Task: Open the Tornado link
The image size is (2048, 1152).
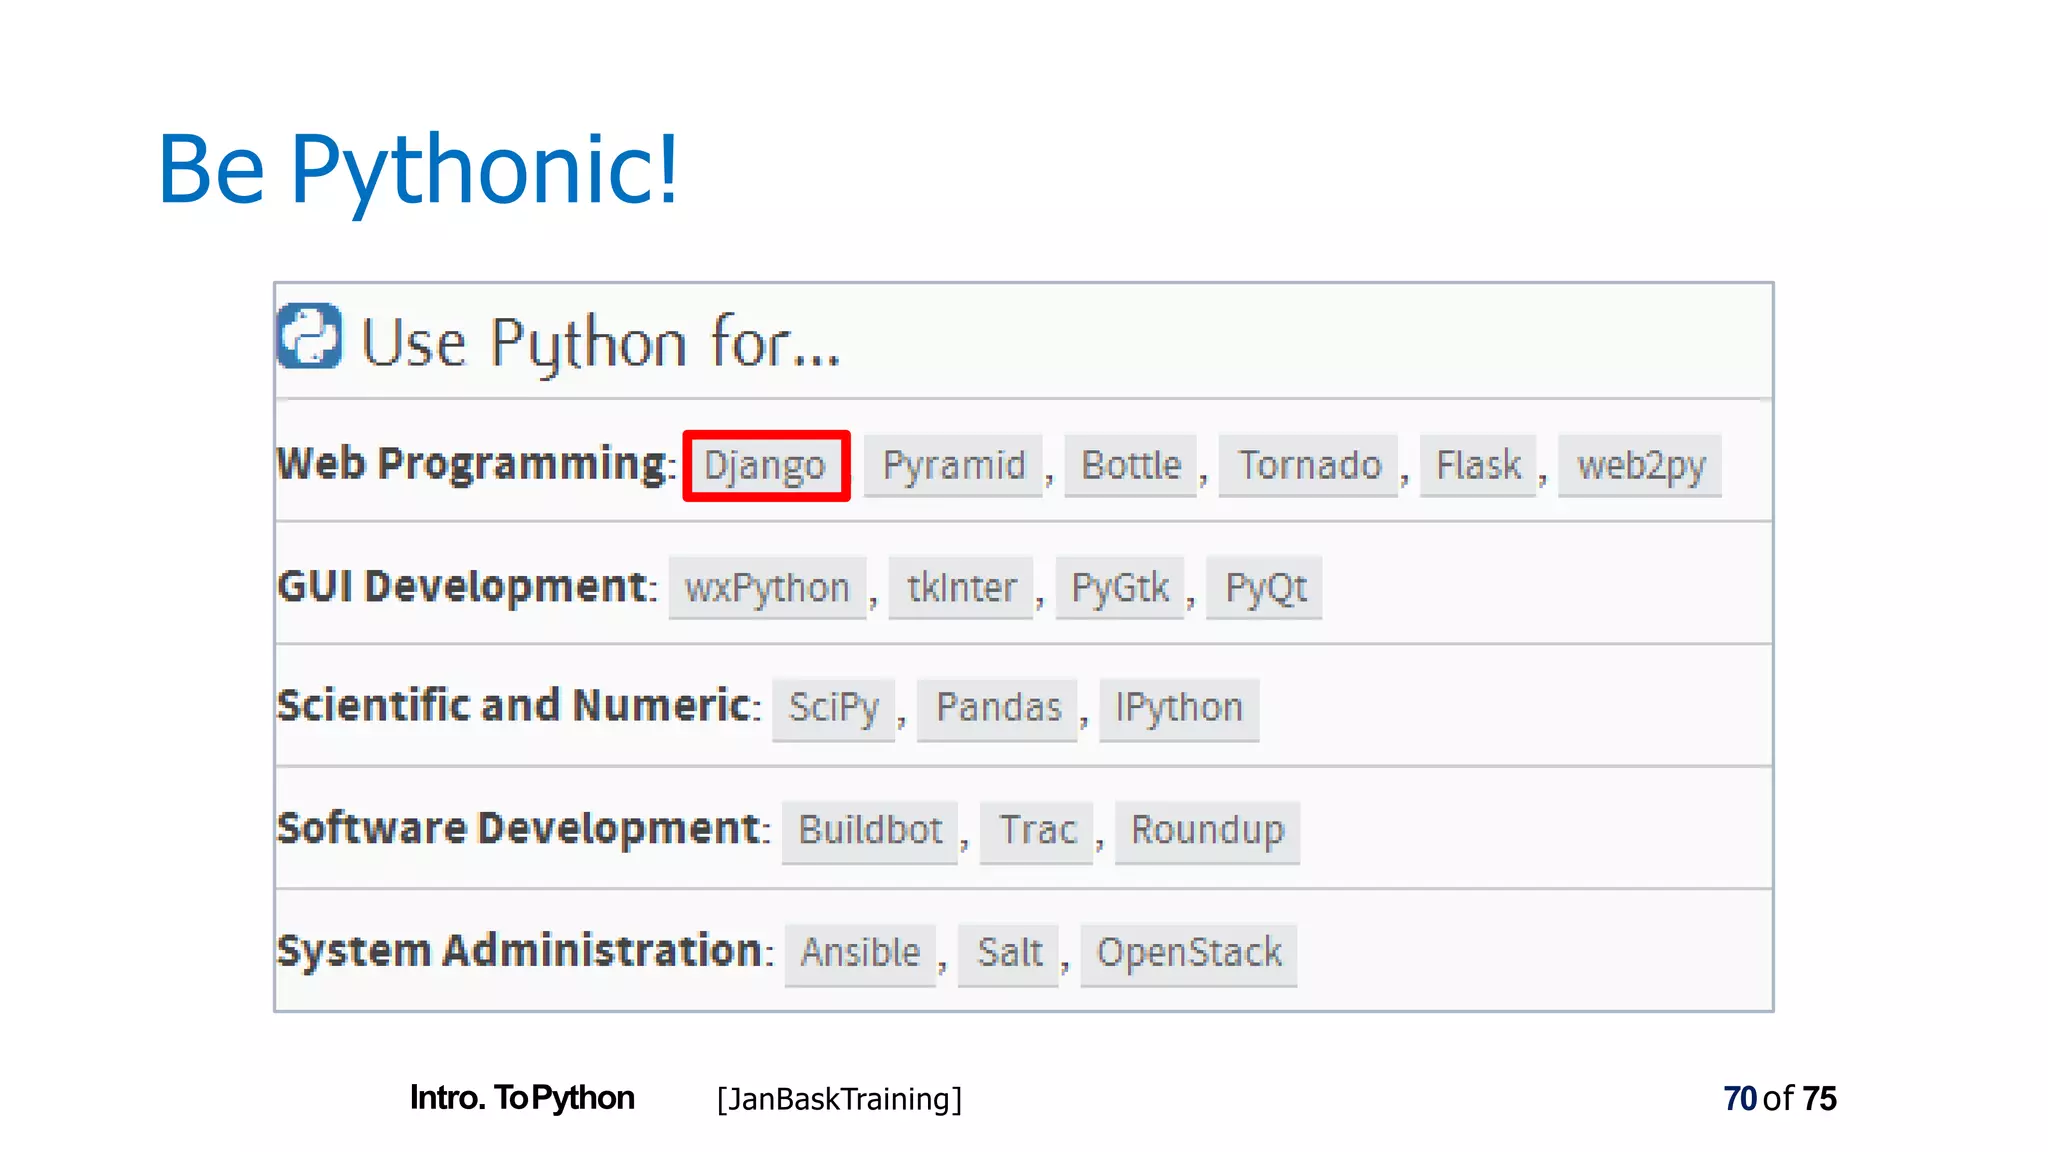Action: coord(1309,465)
